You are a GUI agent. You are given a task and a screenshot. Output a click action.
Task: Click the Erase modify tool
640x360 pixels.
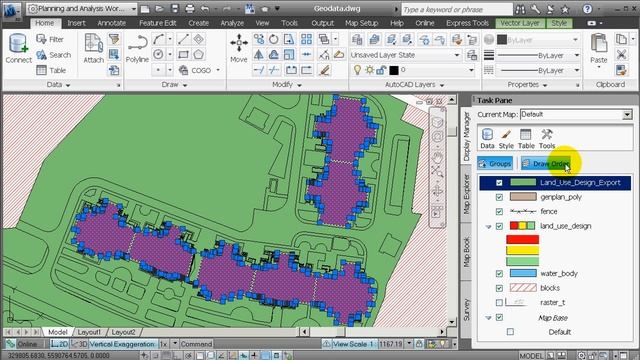click(324, 70)
